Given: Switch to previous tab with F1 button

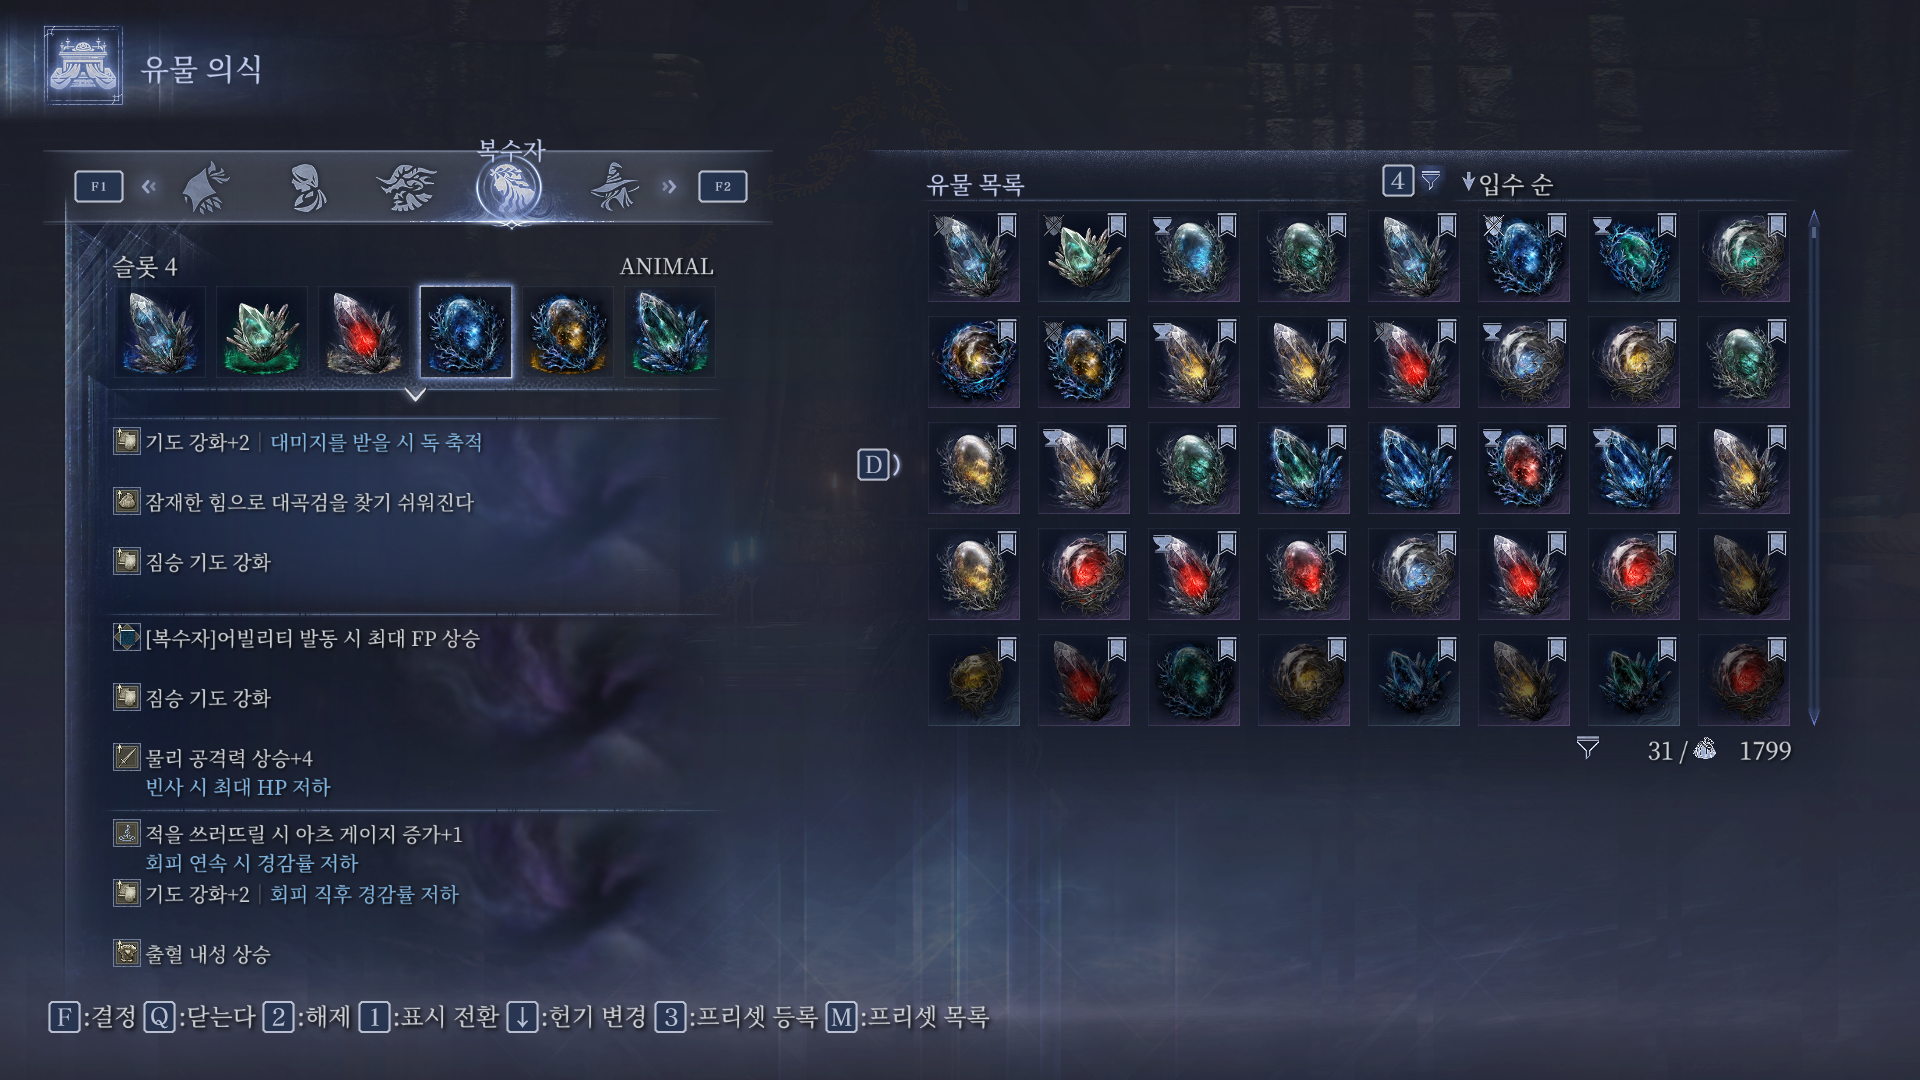Looking at the screenshot, I should 99,186.
